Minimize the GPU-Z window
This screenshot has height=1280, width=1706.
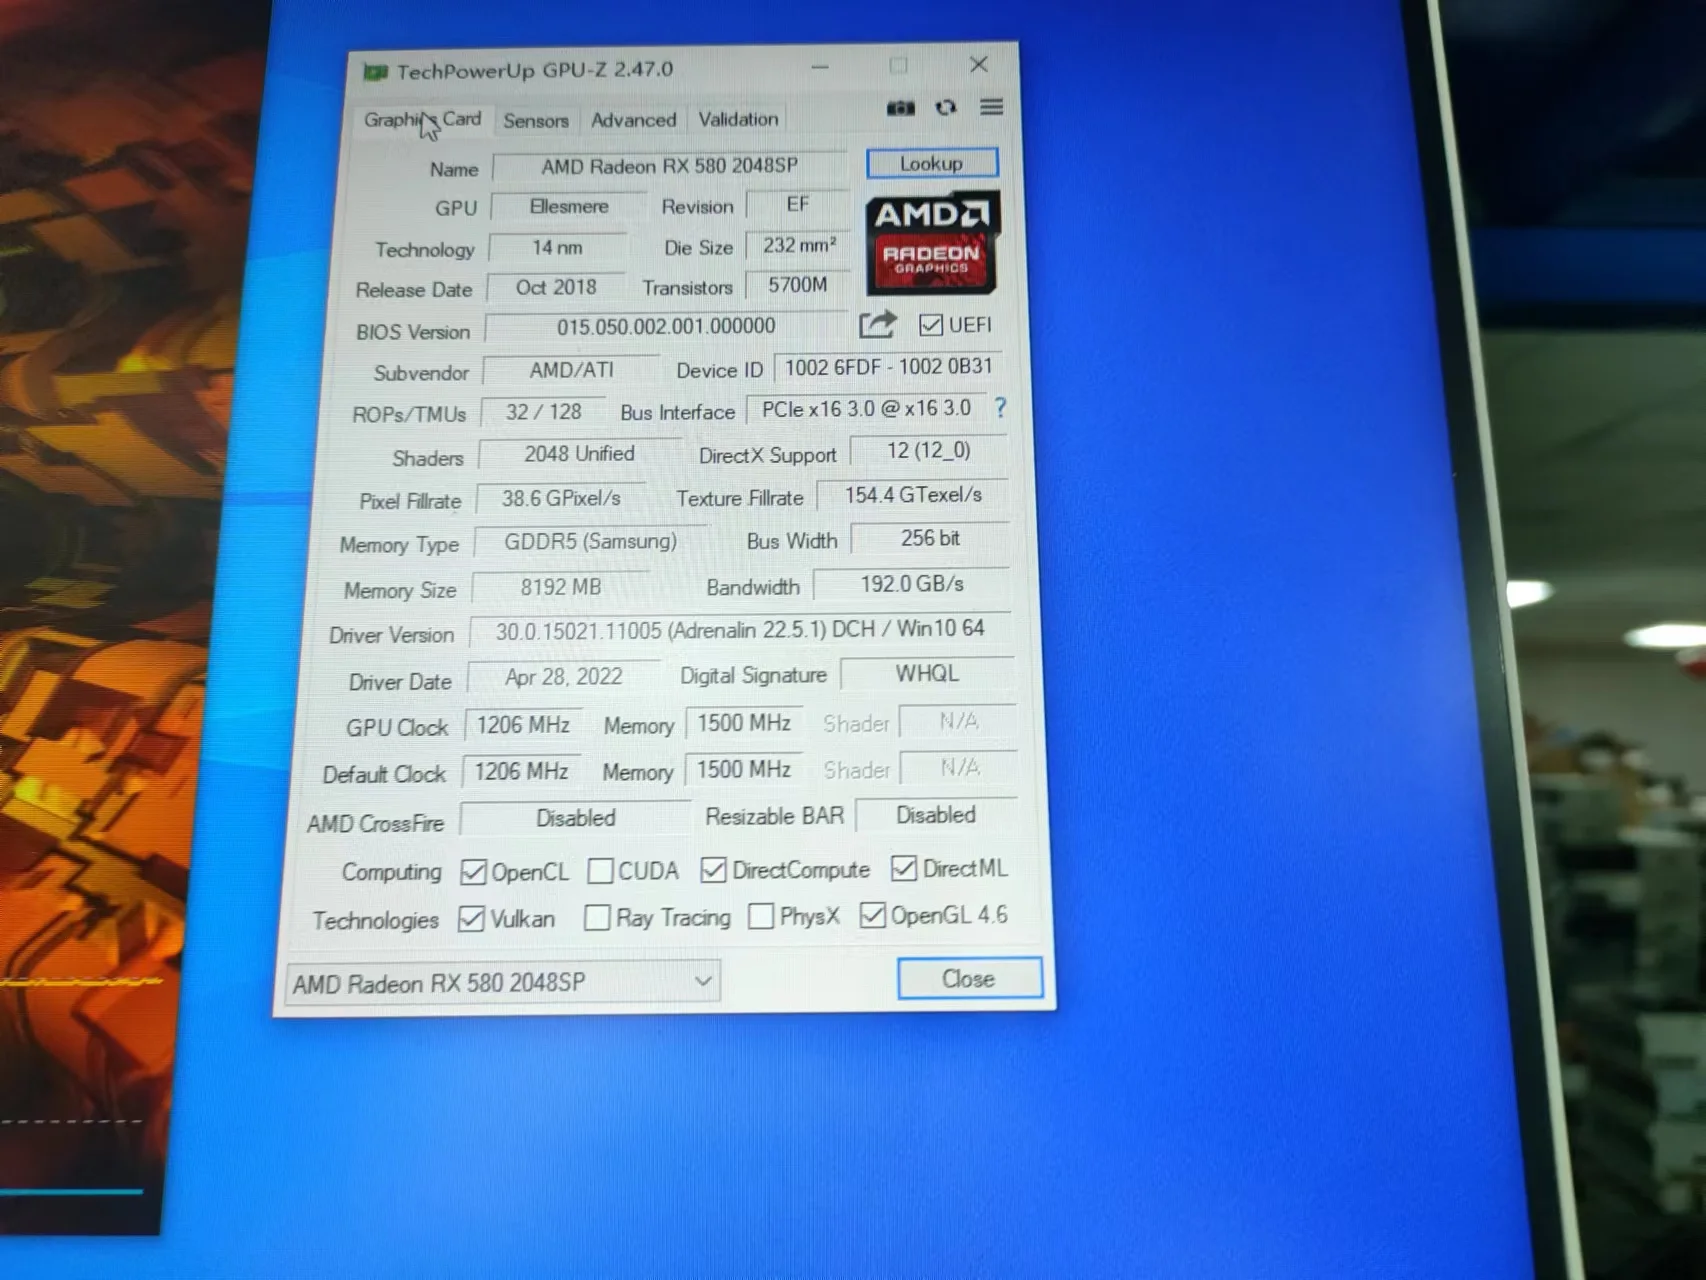[x=820, y=67]
